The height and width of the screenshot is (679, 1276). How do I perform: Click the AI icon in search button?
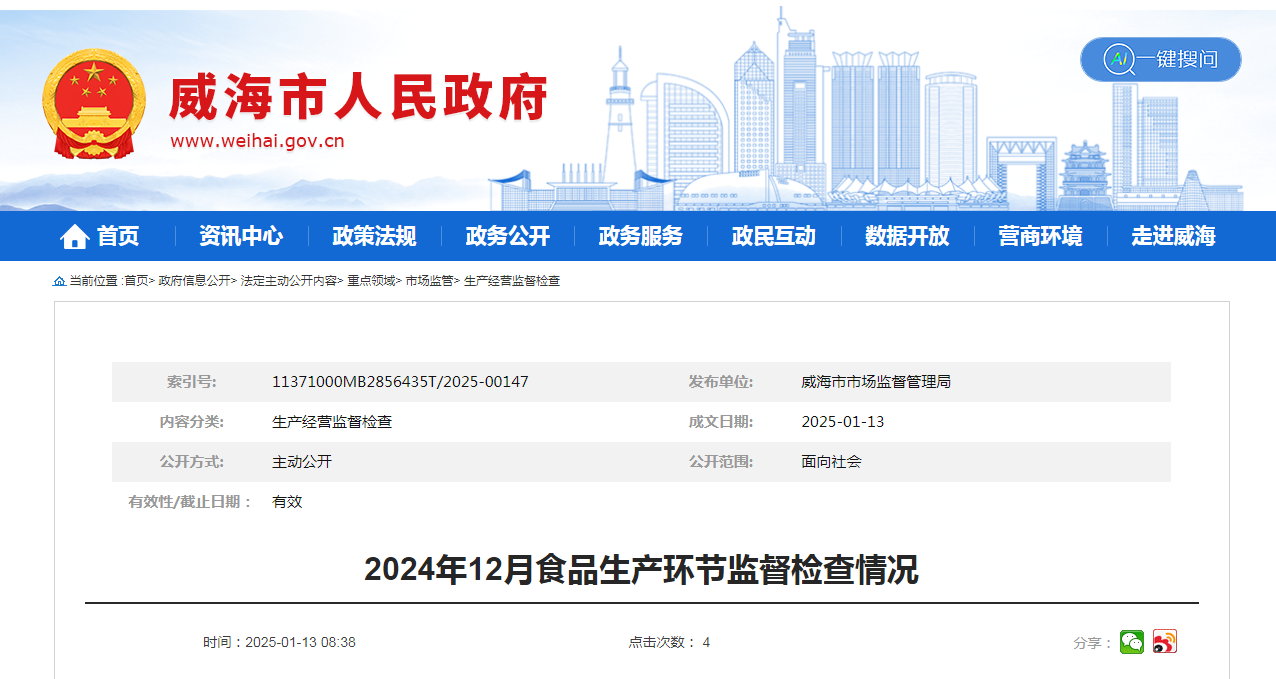pyautogui.click(x=1117, y=60)
